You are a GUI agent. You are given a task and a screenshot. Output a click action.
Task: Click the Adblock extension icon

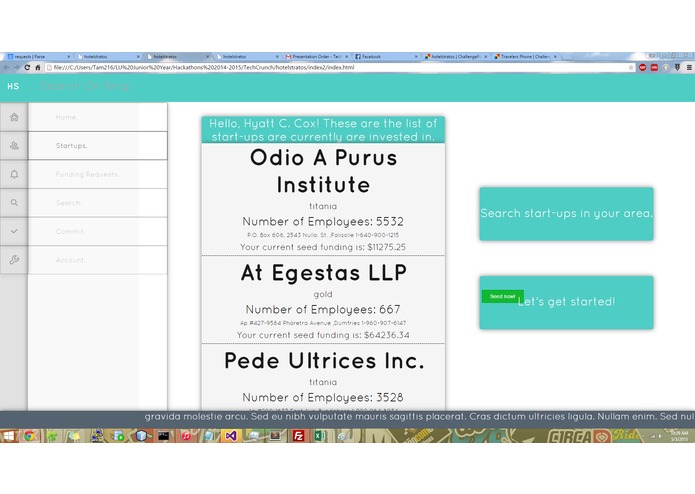[x=643, y=67]
